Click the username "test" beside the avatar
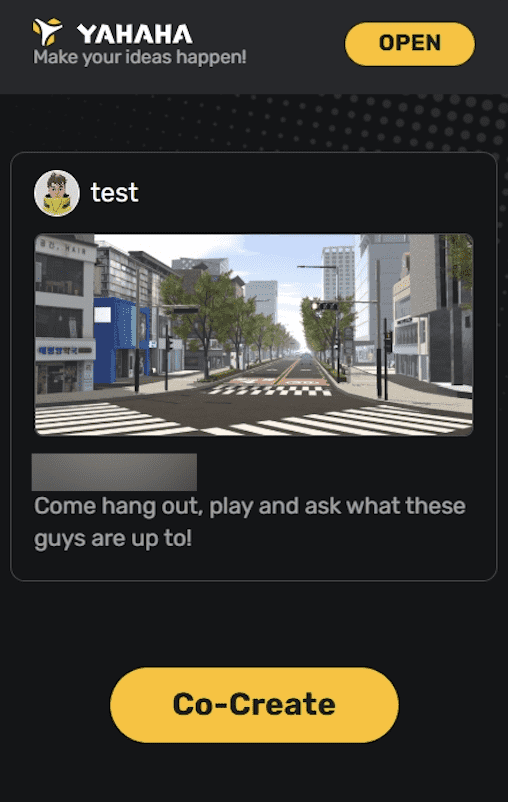Screen dimensions: 508x802 [115, 193]
